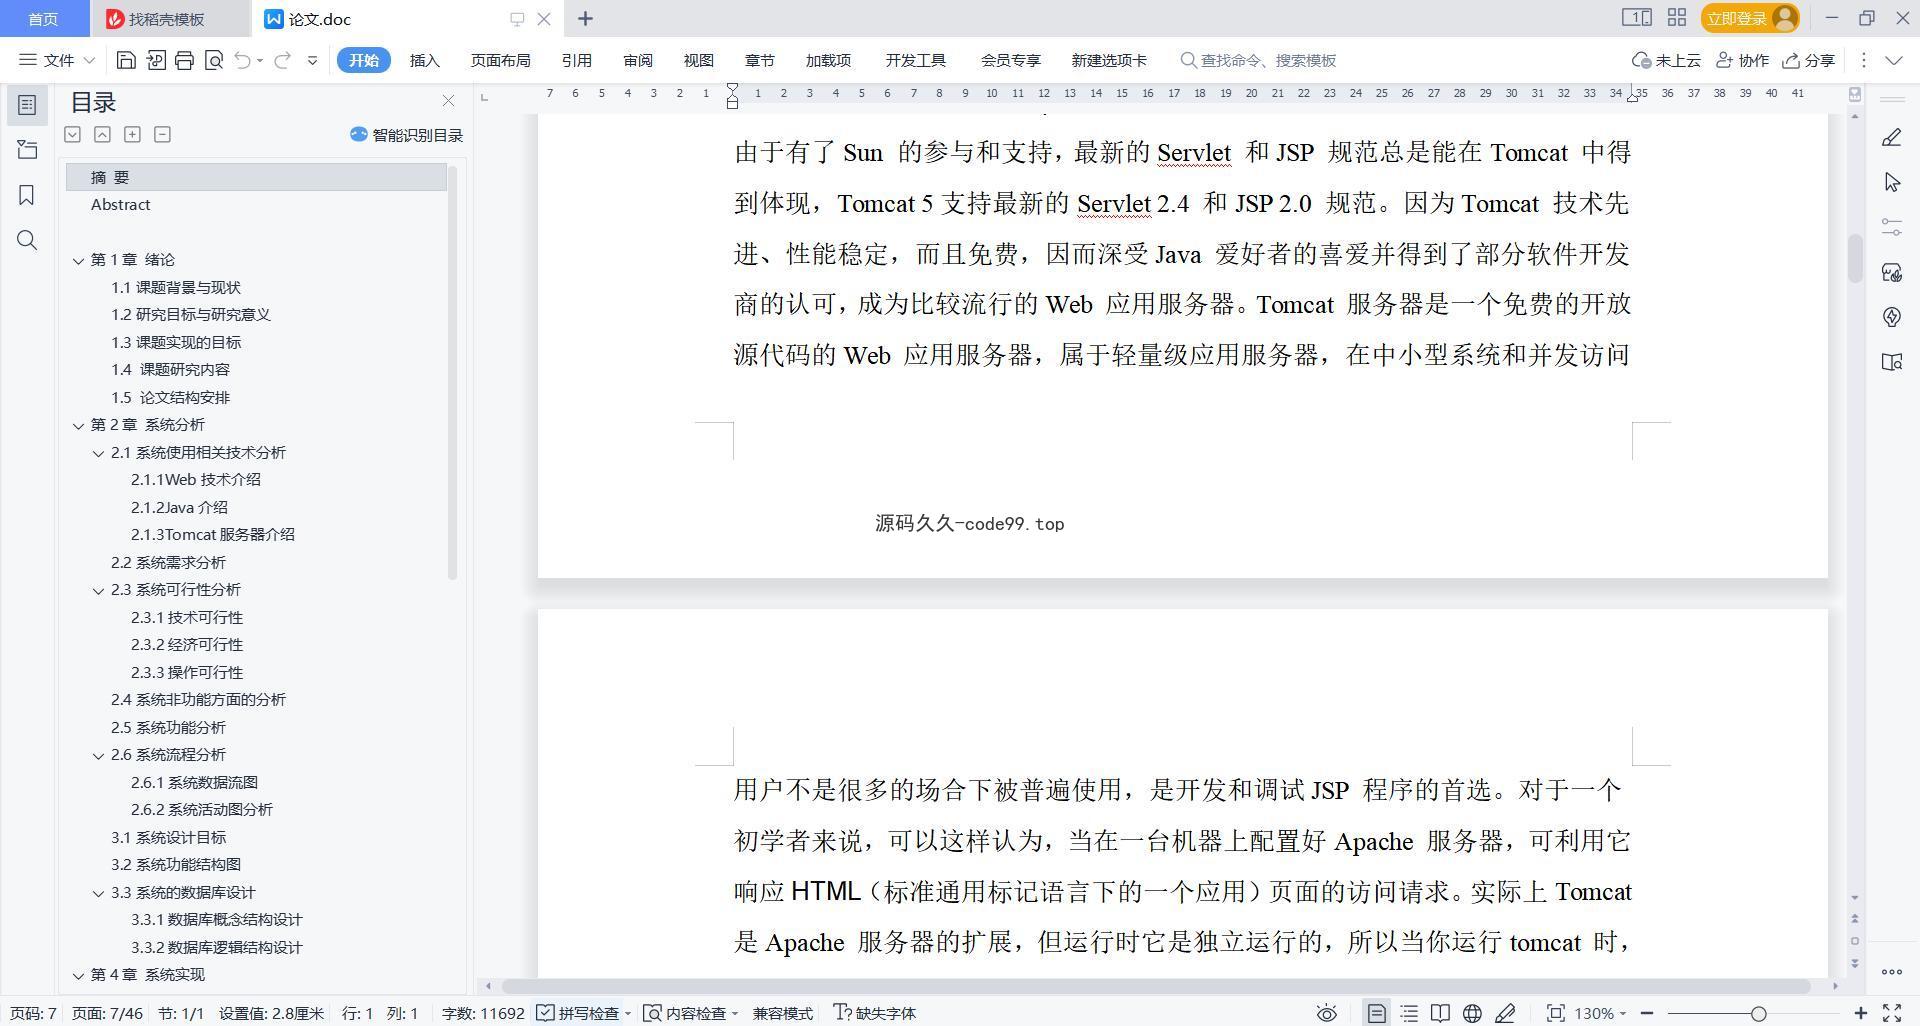1920x1026 pixels.
Task: Open the outline panel icon in left sidebar
Action: [x=27, y=105]
